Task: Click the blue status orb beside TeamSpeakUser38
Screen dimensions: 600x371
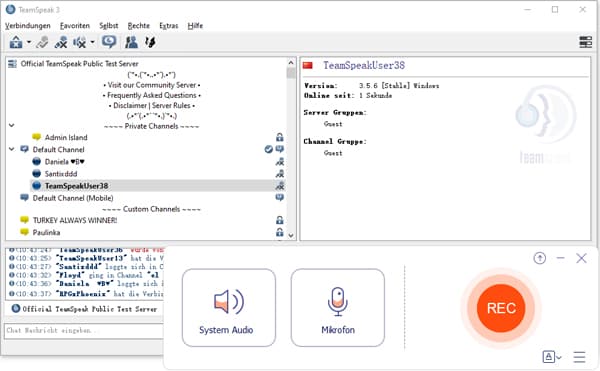Action: tap(36, 186)
